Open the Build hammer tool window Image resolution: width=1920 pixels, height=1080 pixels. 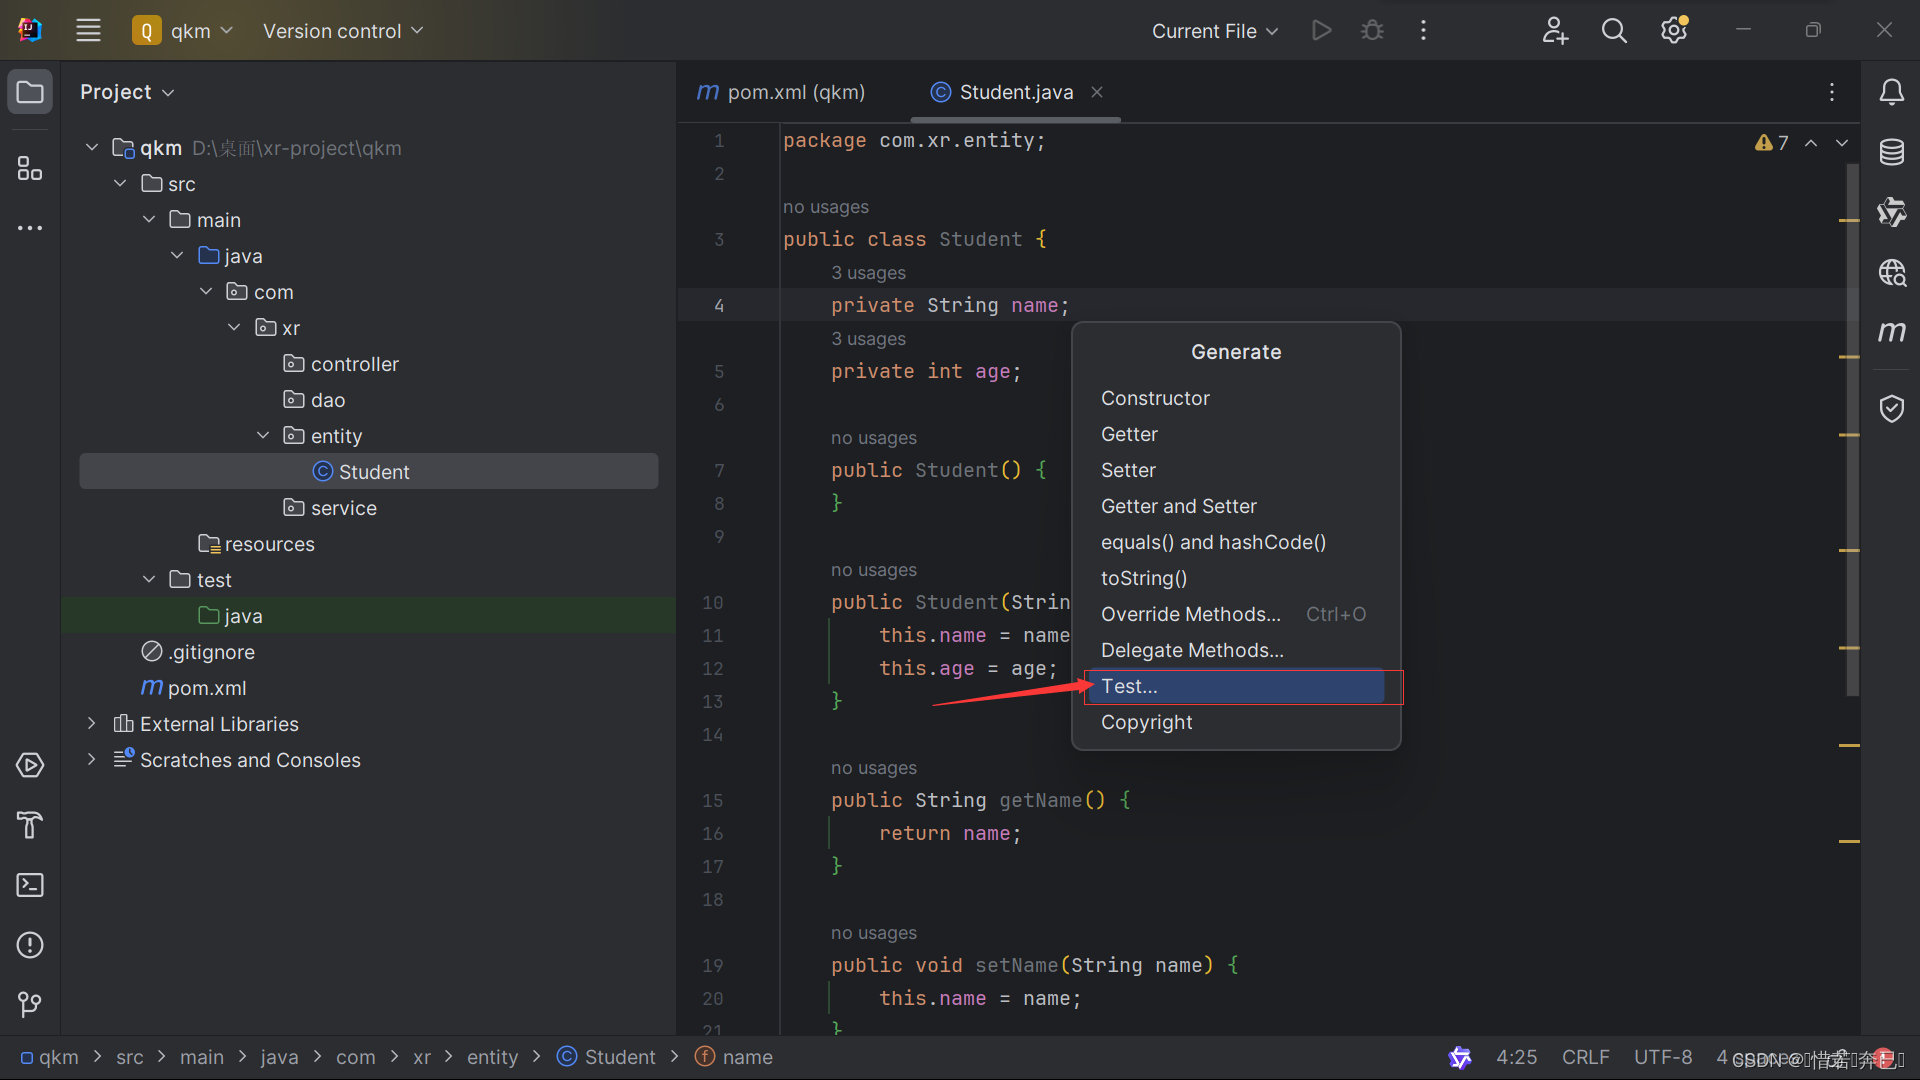[30, 825]
